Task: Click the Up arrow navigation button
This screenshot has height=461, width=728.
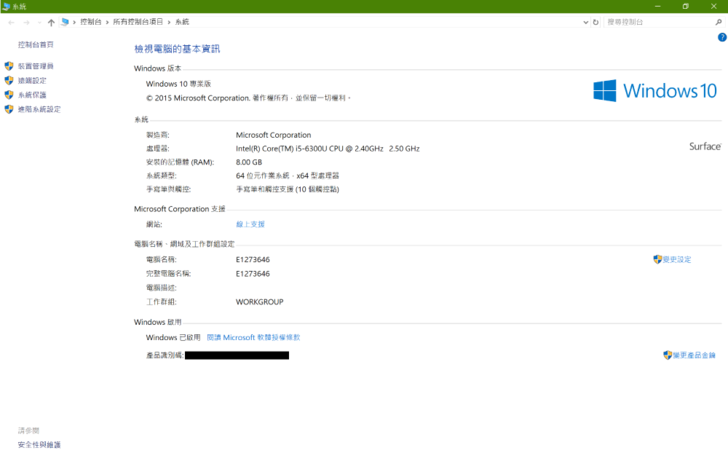Action: click(51, 22)
